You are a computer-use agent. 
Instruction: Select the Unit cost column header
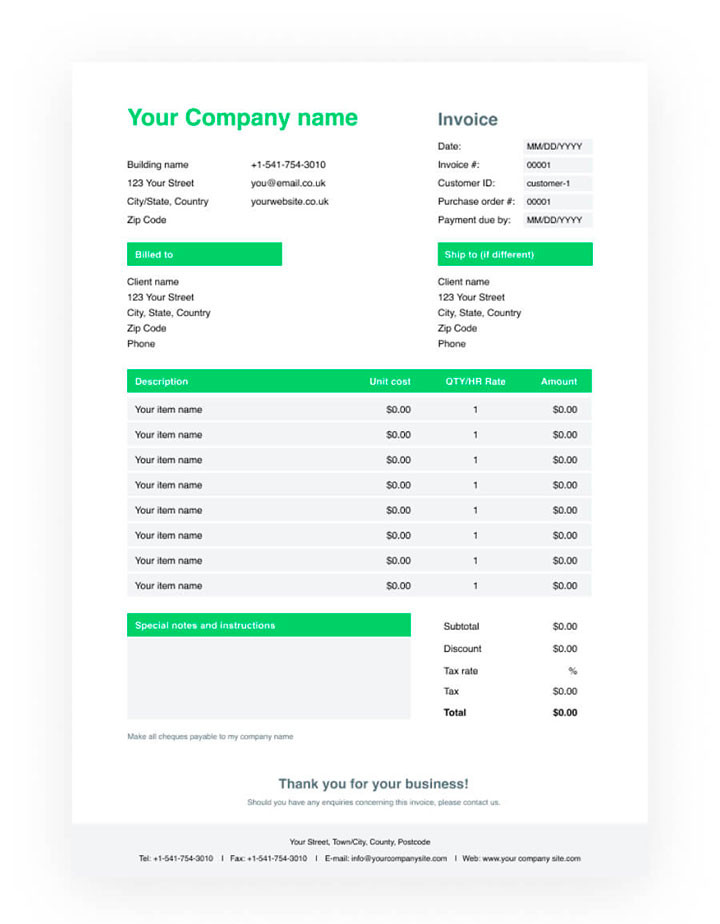point(390,381)
